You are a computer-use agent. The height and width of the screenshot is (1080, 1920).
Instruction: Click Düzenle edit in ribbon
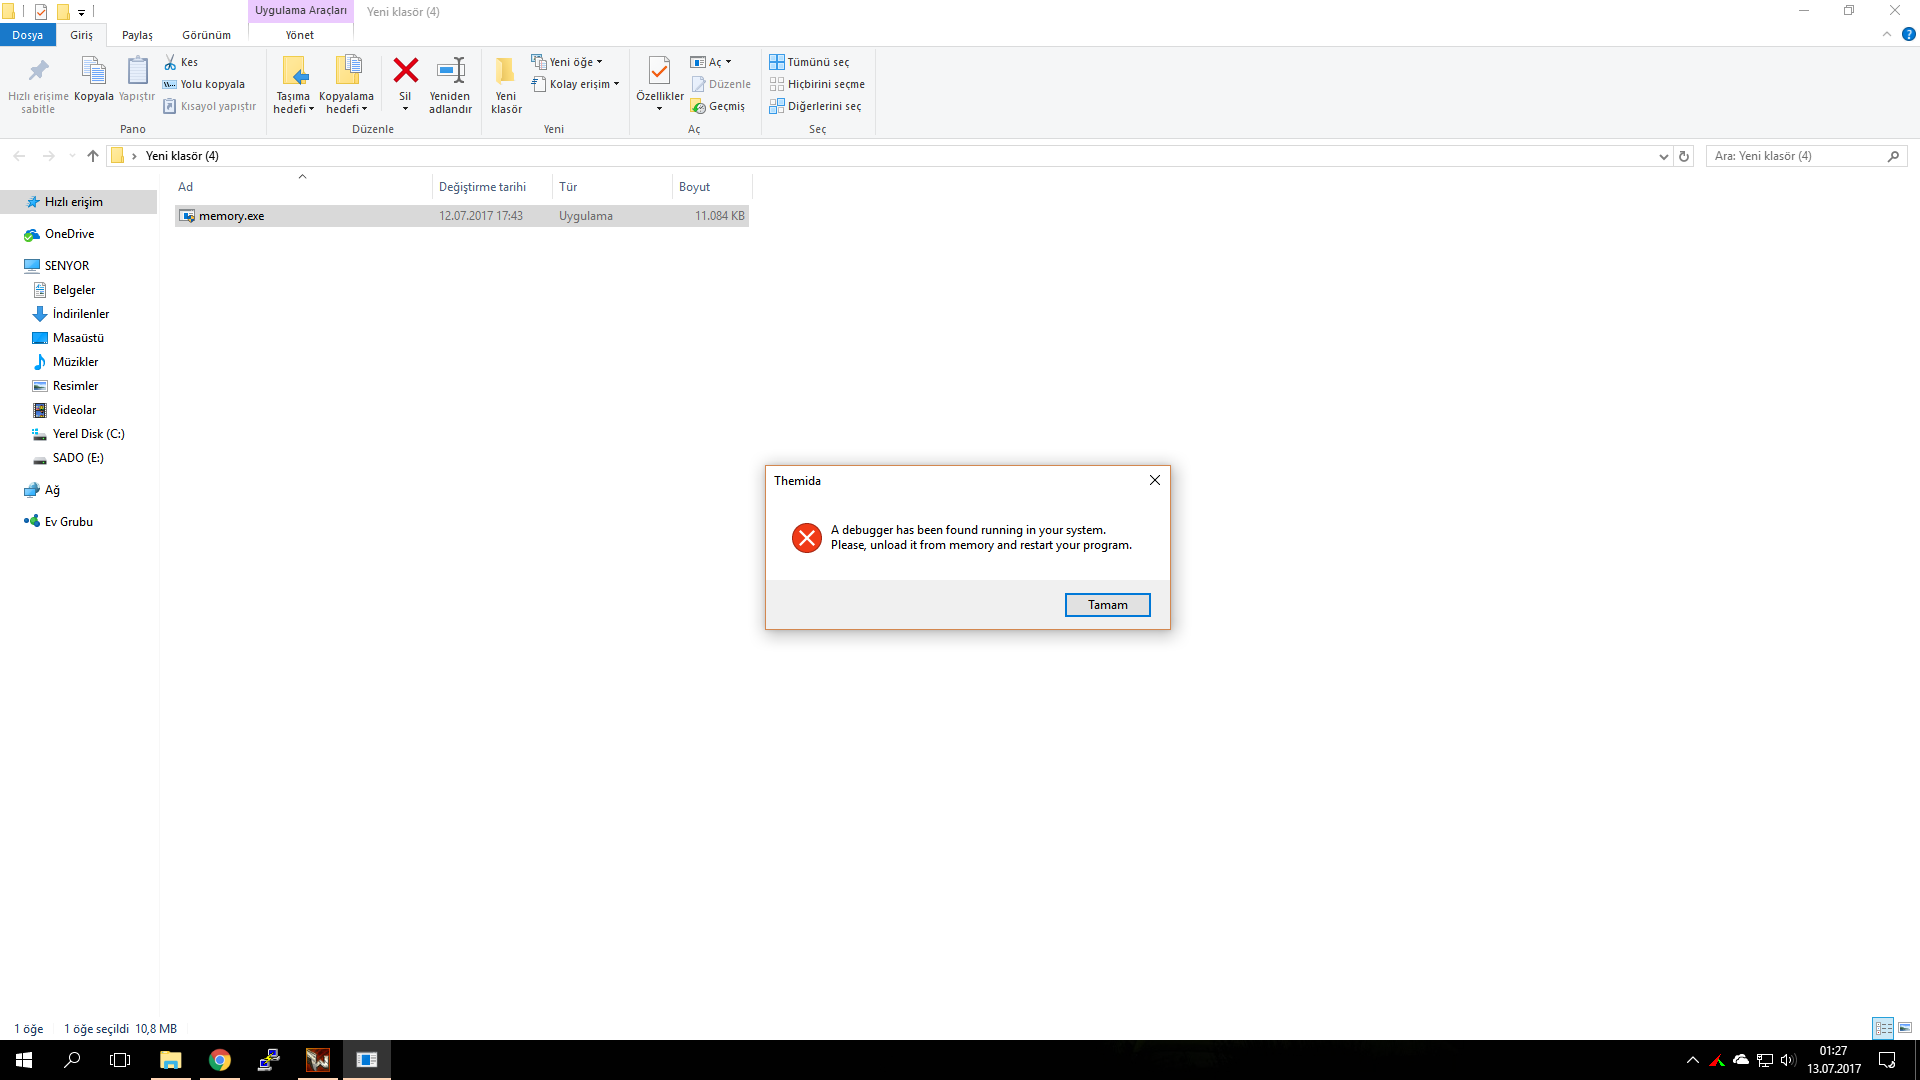(721, 84)
